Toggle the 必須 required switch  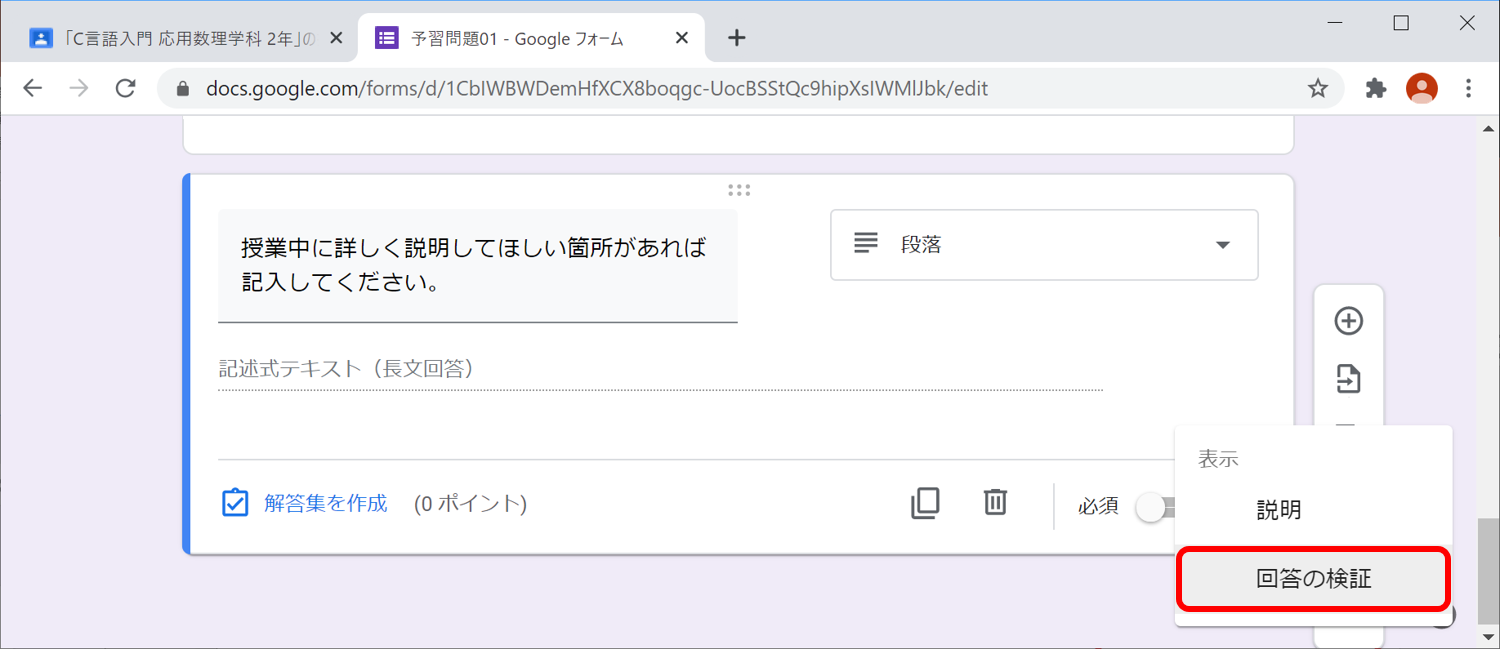pyautogui.click(x=1156, y=508)
